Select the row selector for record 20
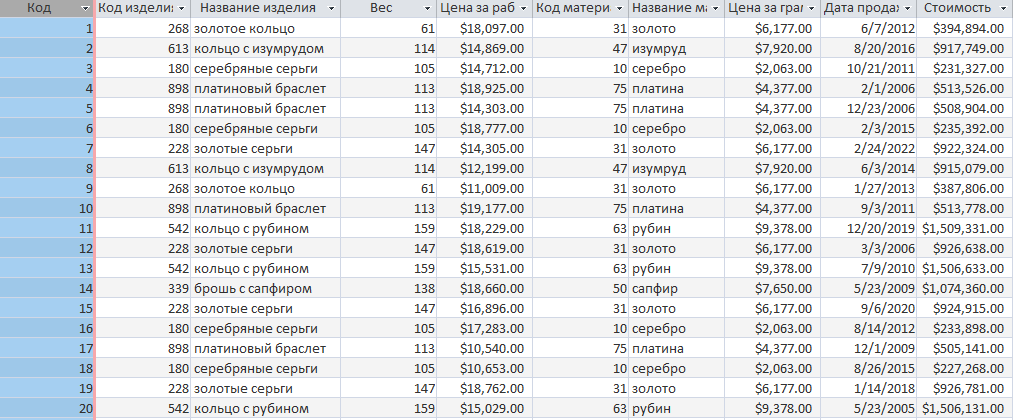Image resolution: width=1013 pixels, height=420 pixels. (47, 408)
